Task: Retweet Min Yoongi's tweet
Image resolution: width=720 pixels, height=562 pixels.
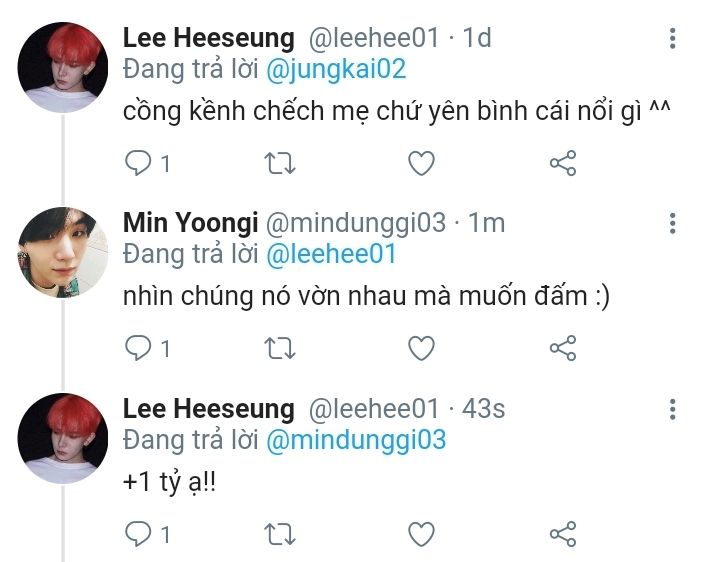Action: pyautogui.click(x=280, y=348)
